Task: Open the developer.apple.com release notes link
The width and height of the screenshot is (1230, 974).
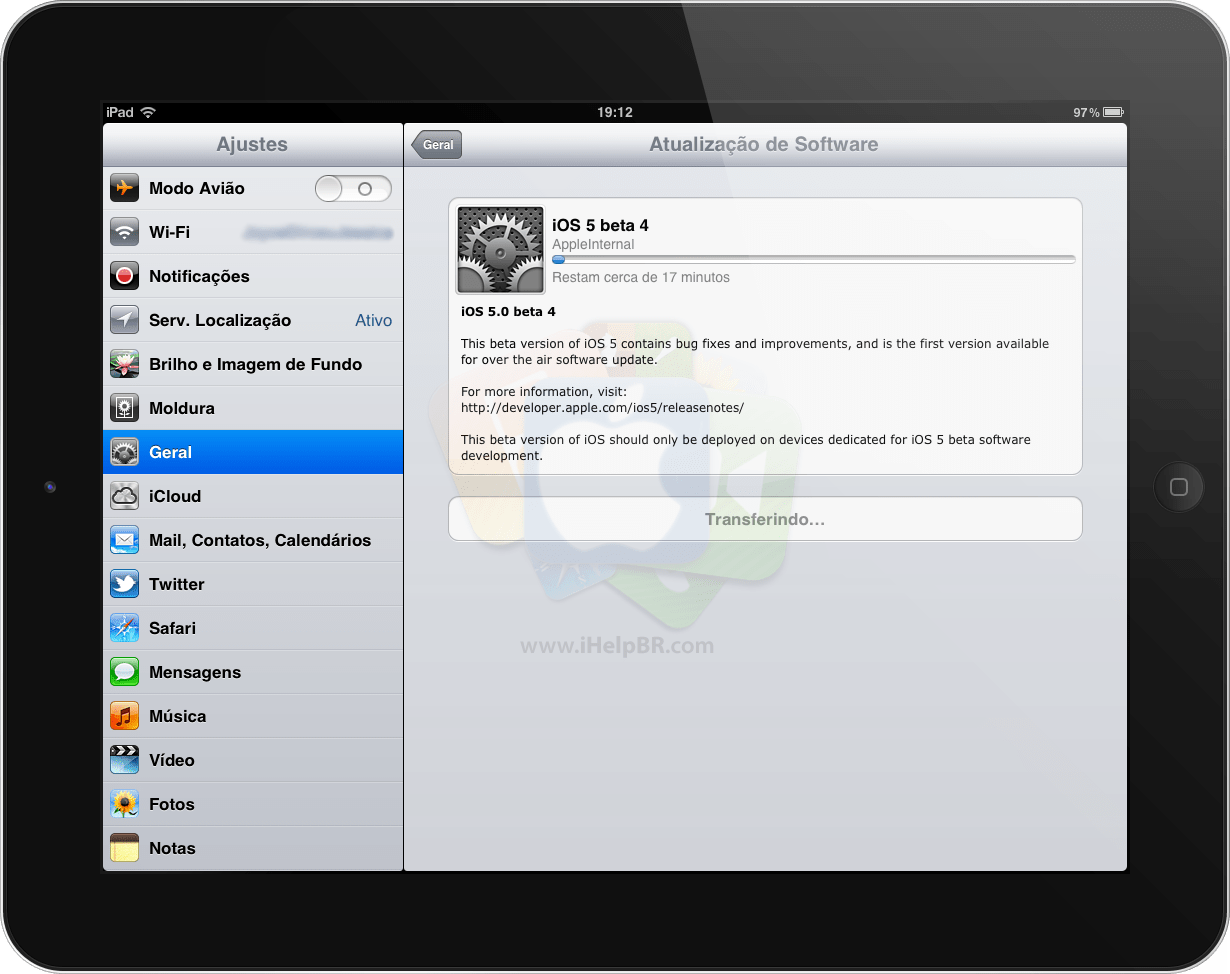Action: pos(602,407)
